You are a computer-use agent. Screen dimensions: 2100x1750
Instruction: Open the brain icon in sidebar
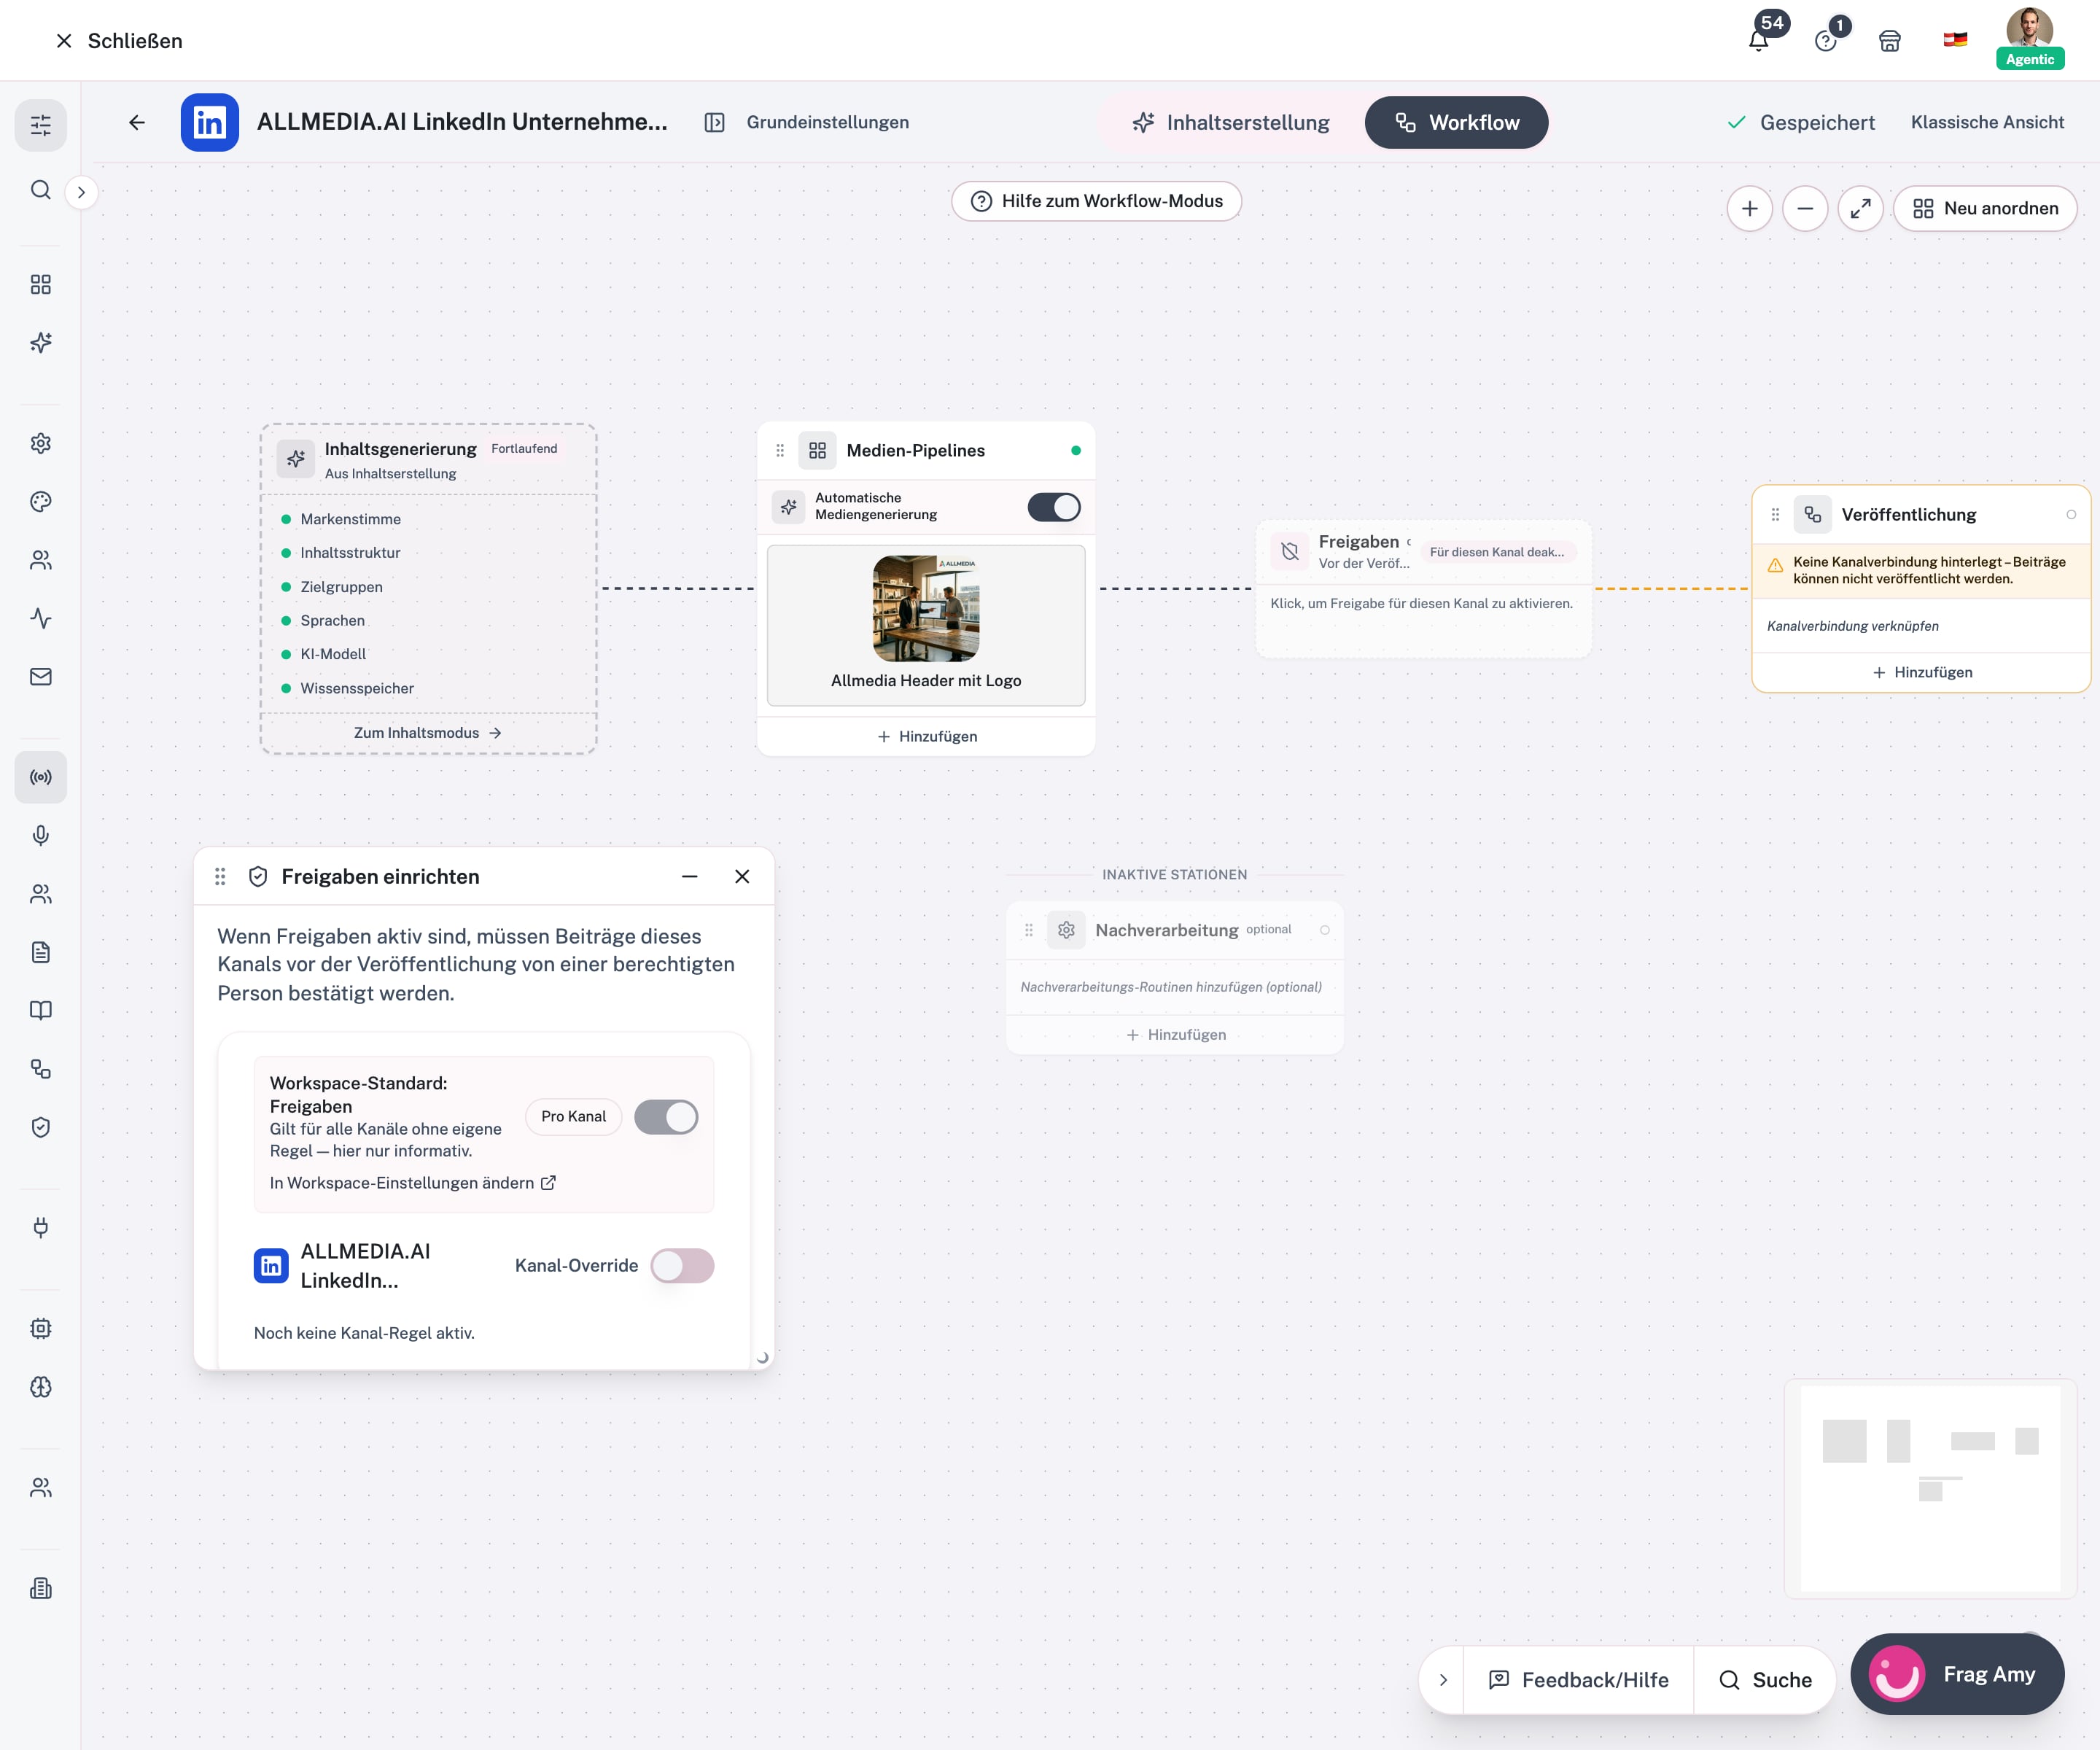click(x=41, y=1387)
